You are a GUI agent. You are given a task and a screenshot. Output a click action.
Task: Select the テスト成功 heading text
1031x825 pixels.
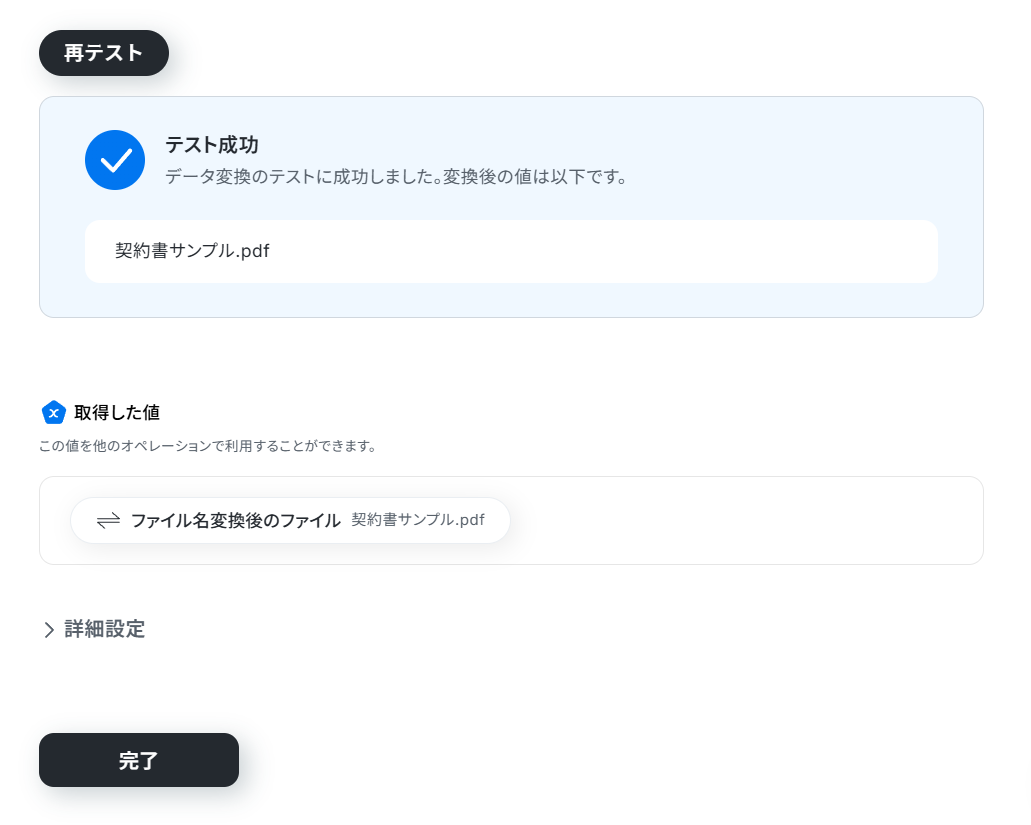(211, 145)
